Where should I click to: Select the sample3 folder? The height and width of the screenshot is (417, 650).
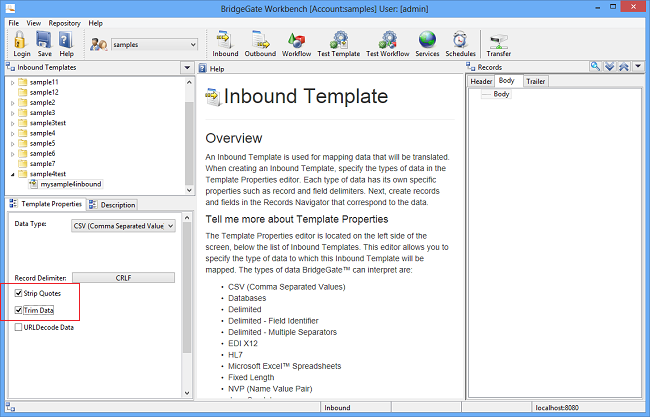tap(42, 113)
